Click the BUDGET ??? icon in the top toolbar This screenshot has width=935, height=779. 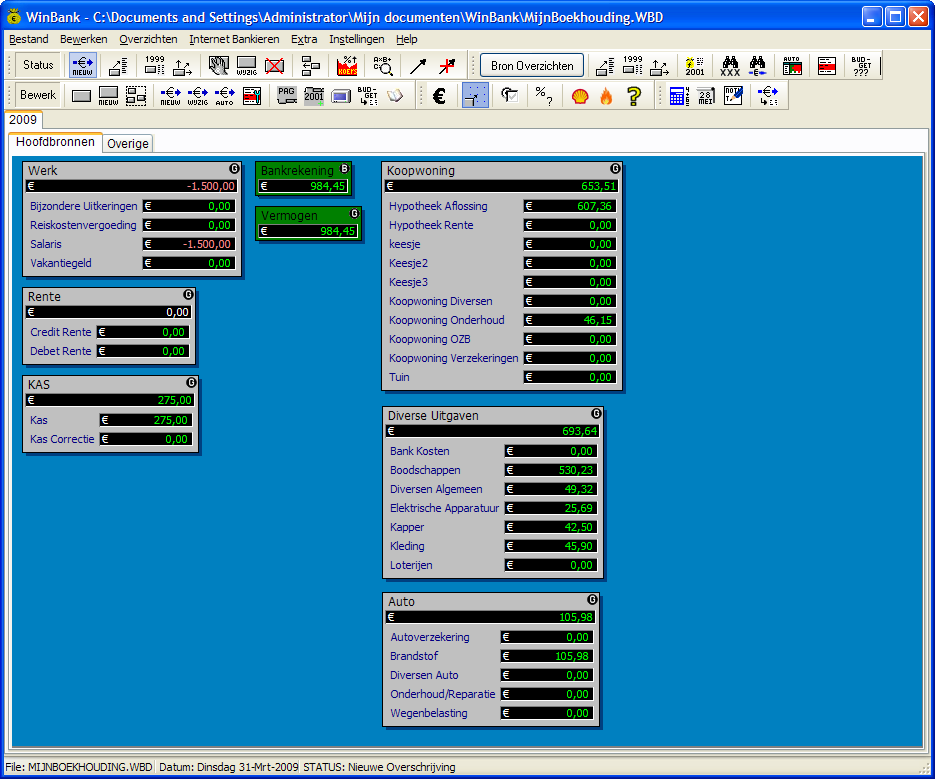[x=861, y=65]
